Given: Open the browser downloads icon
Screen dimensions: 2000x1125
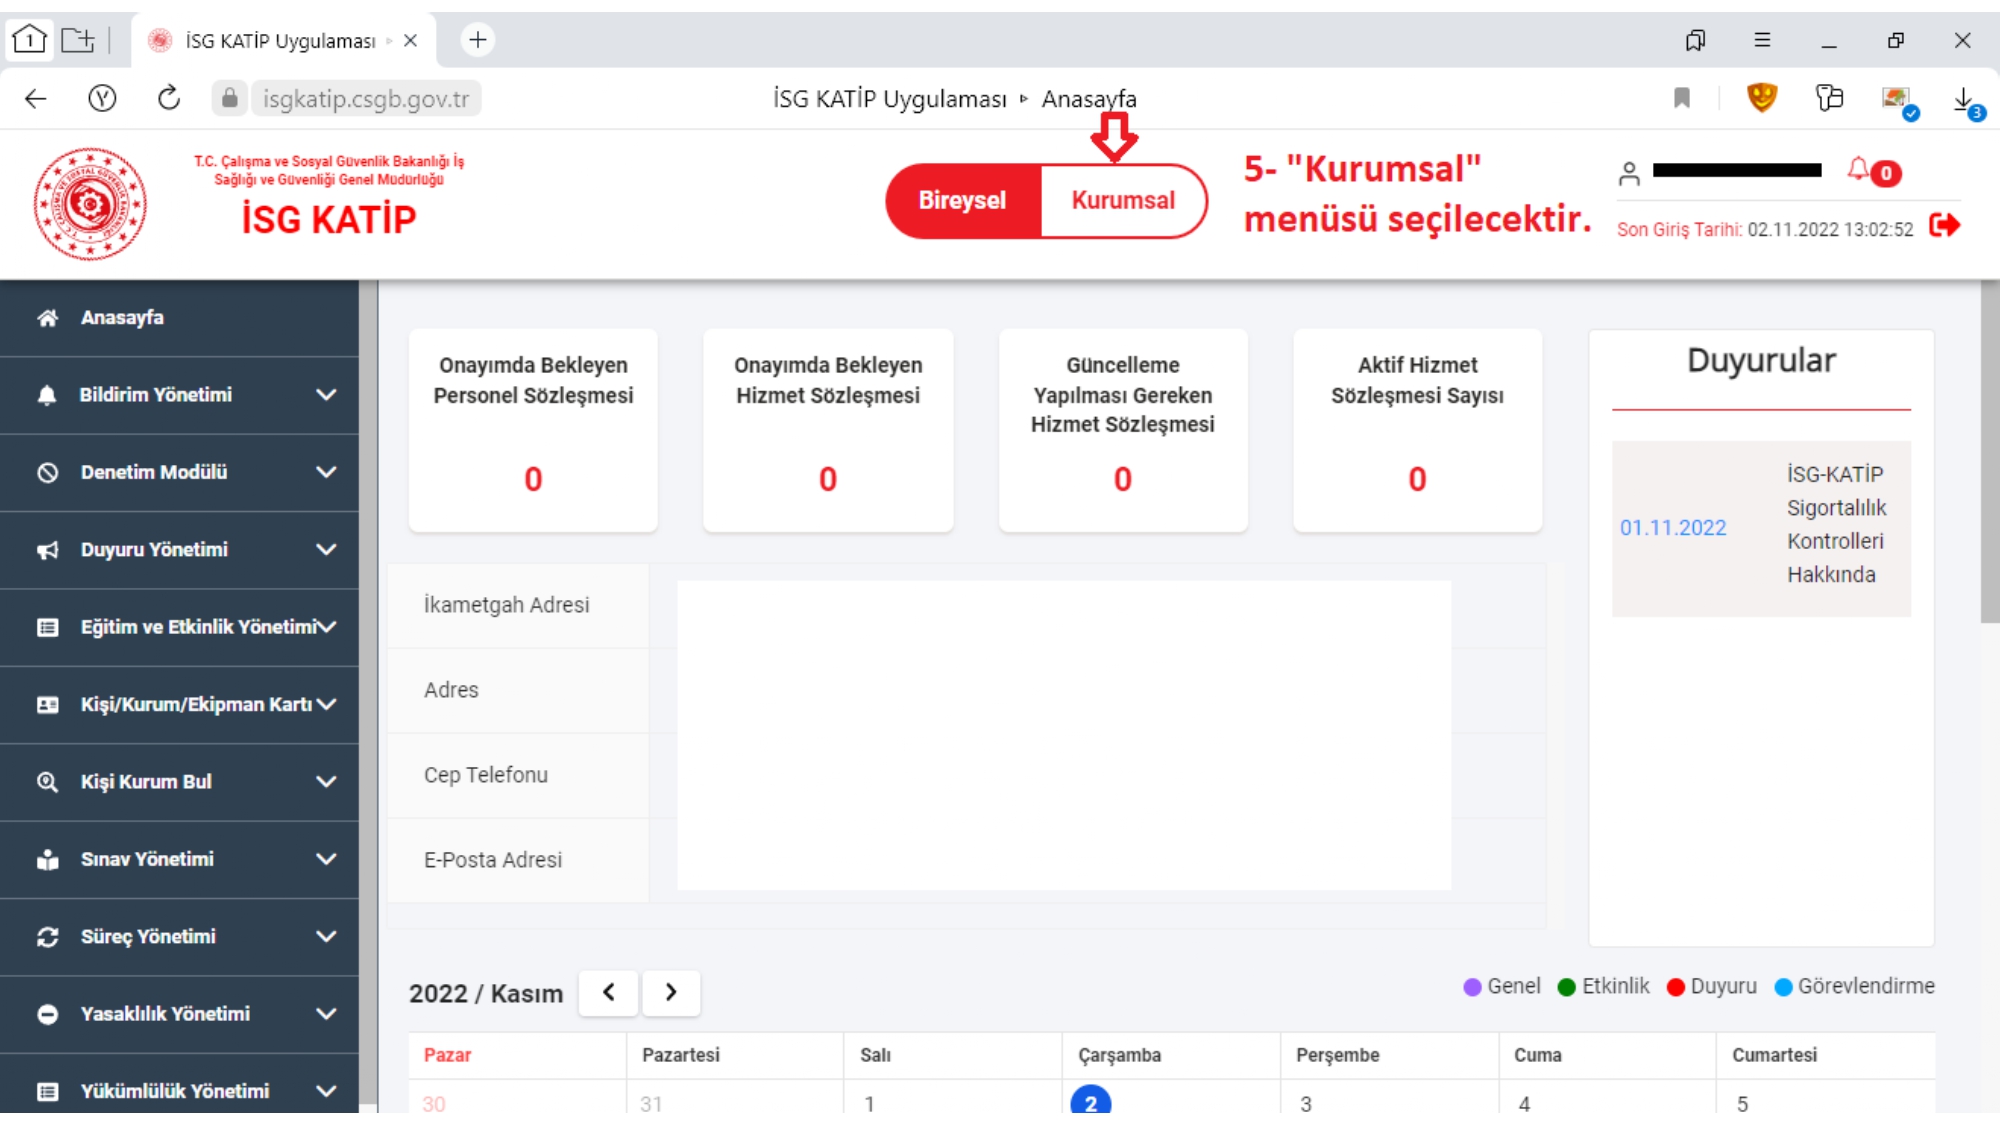Looking at the screenshot, I should (1963, 99).
